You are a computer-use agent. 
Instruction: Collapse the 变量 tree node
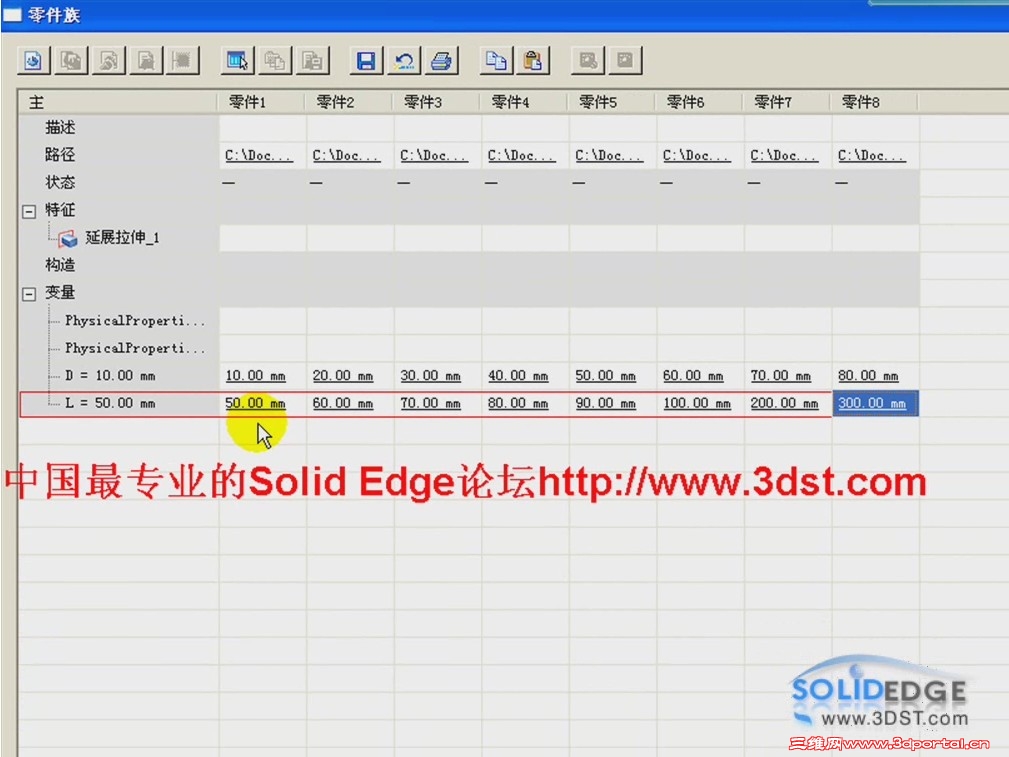pyautogui.click(x=28, y=294)
